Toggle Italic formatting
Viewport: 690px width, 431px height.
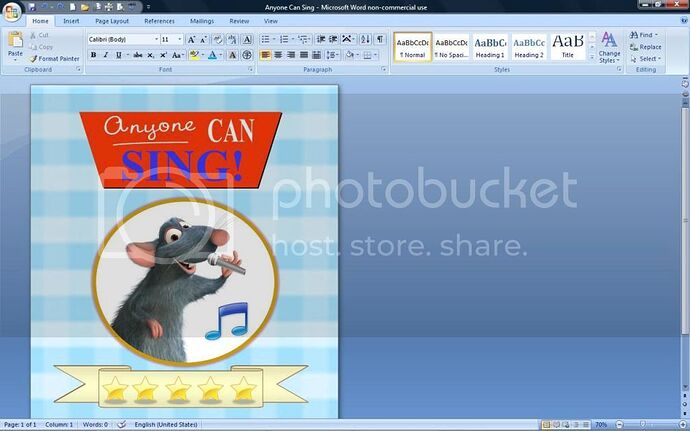pyautogui.click(x=105, y=55)
